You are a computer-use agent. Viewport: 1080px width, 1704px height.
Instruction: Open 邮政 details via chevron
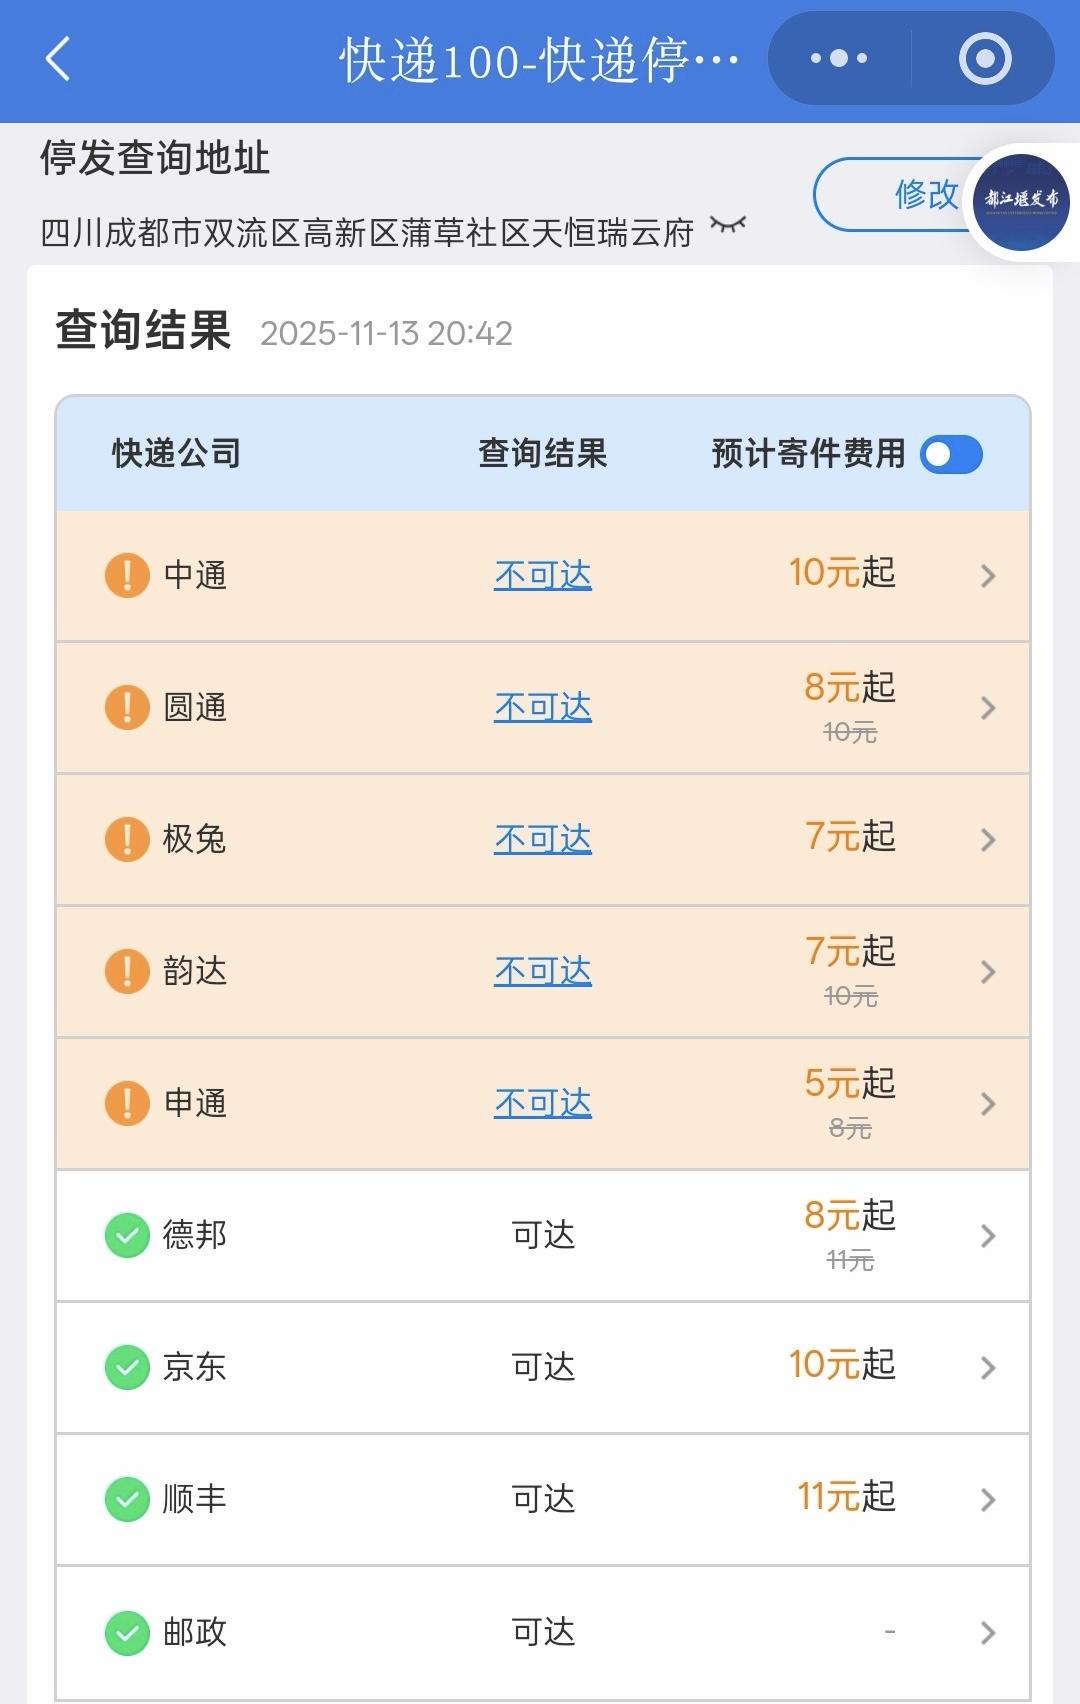pos(988,1633)
